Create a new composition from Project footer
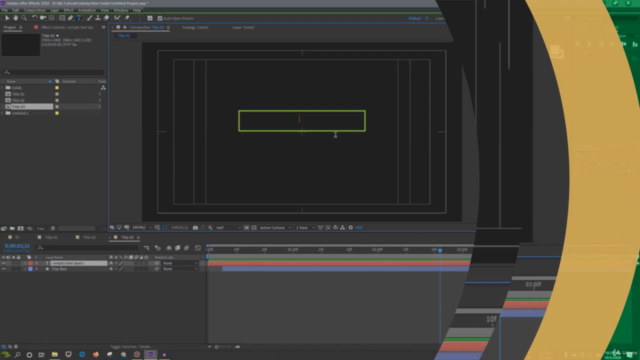 pyautogui.click(x=20, y=229)
